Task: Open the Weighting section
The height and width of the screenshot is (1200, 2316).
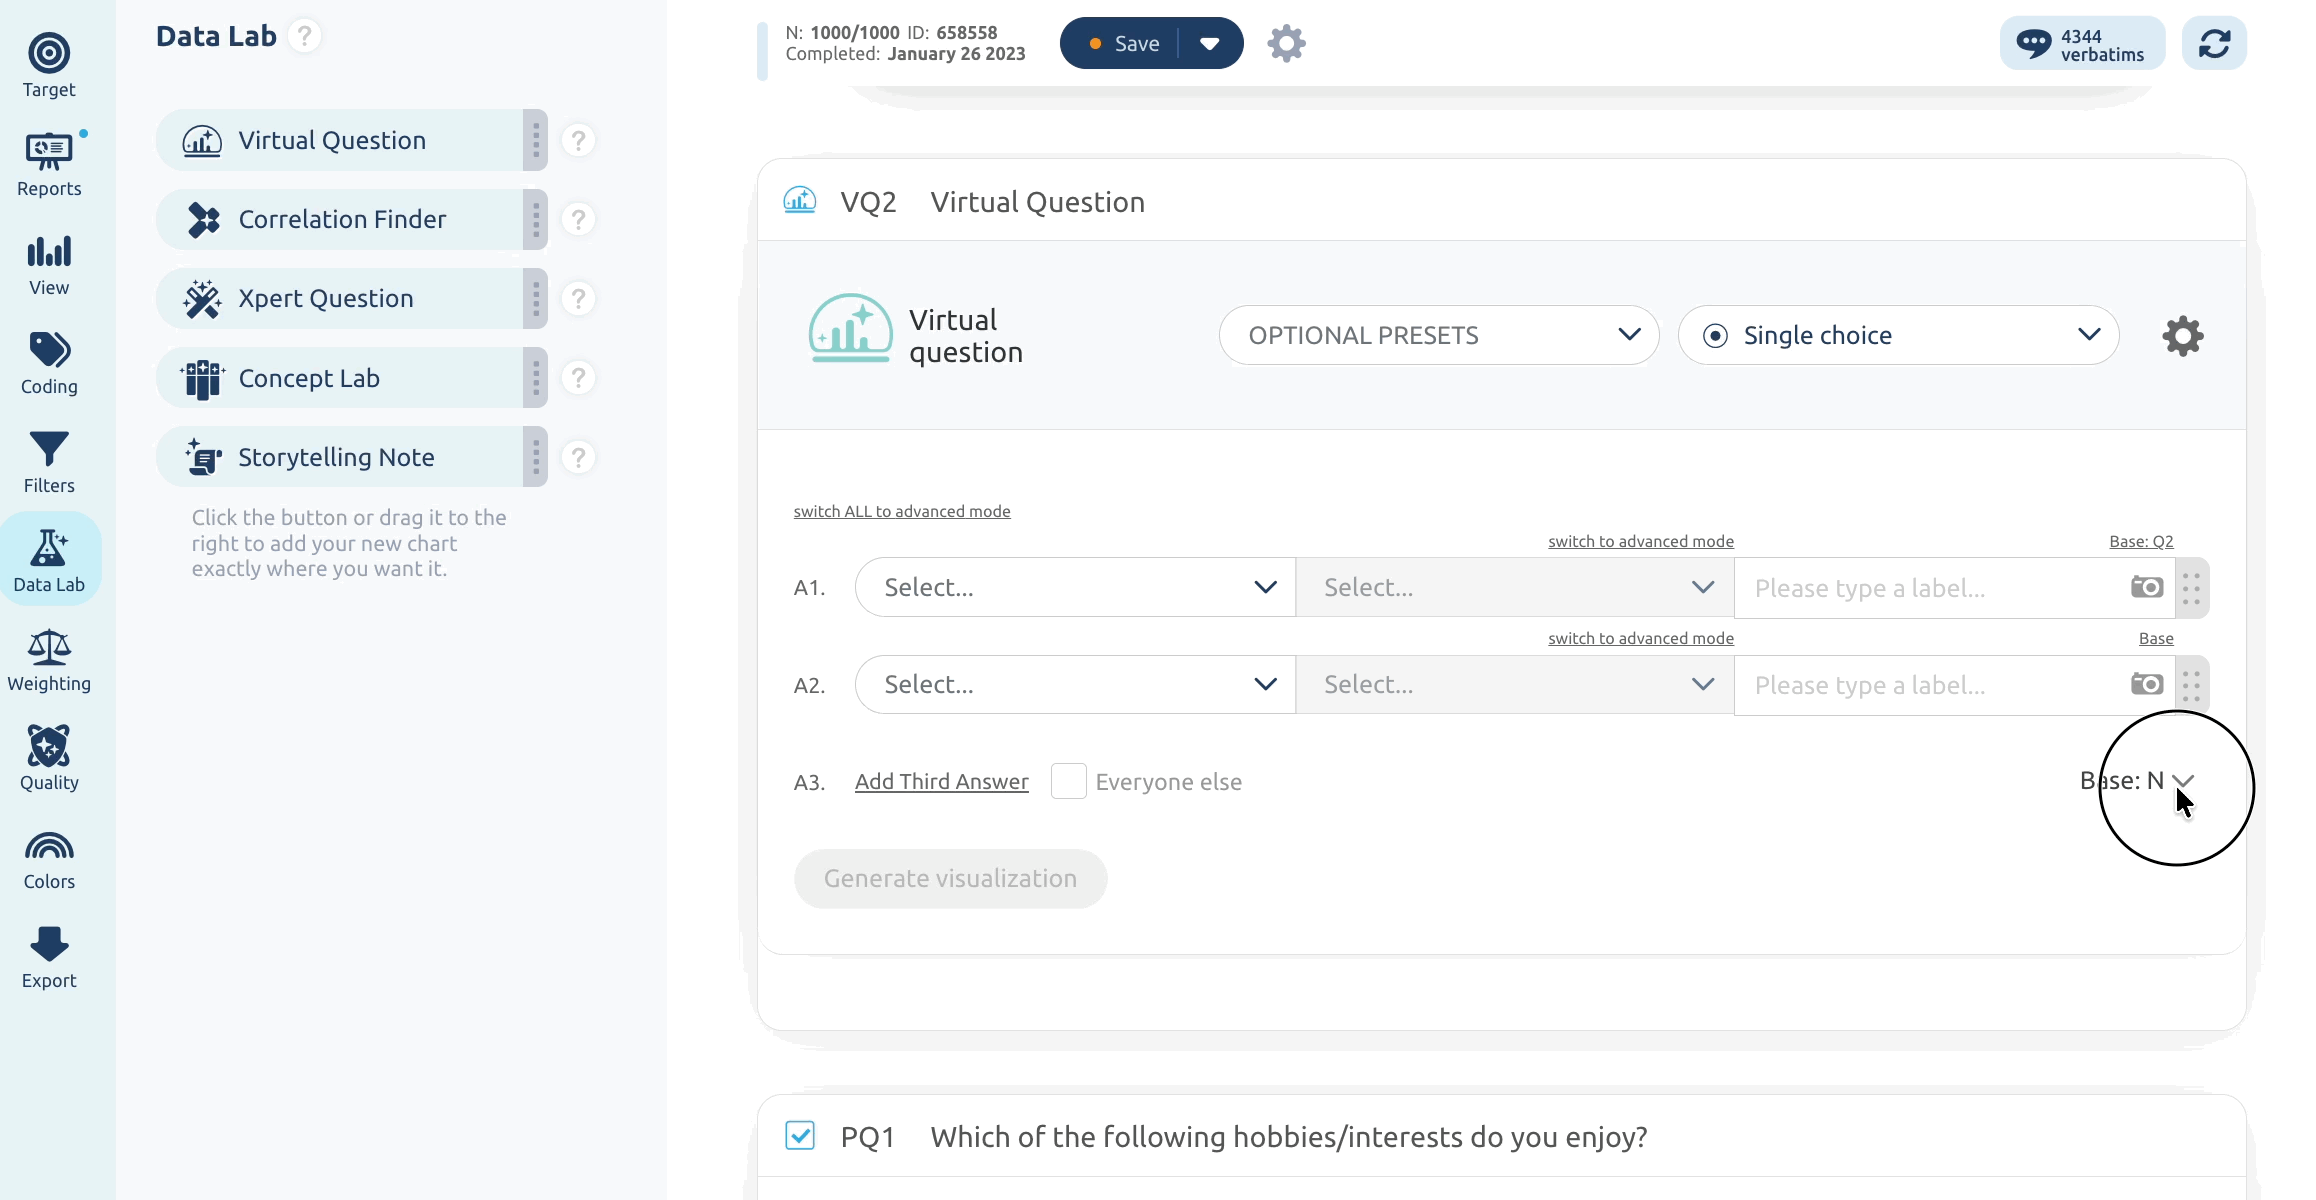Action: [x=49, y=660]
